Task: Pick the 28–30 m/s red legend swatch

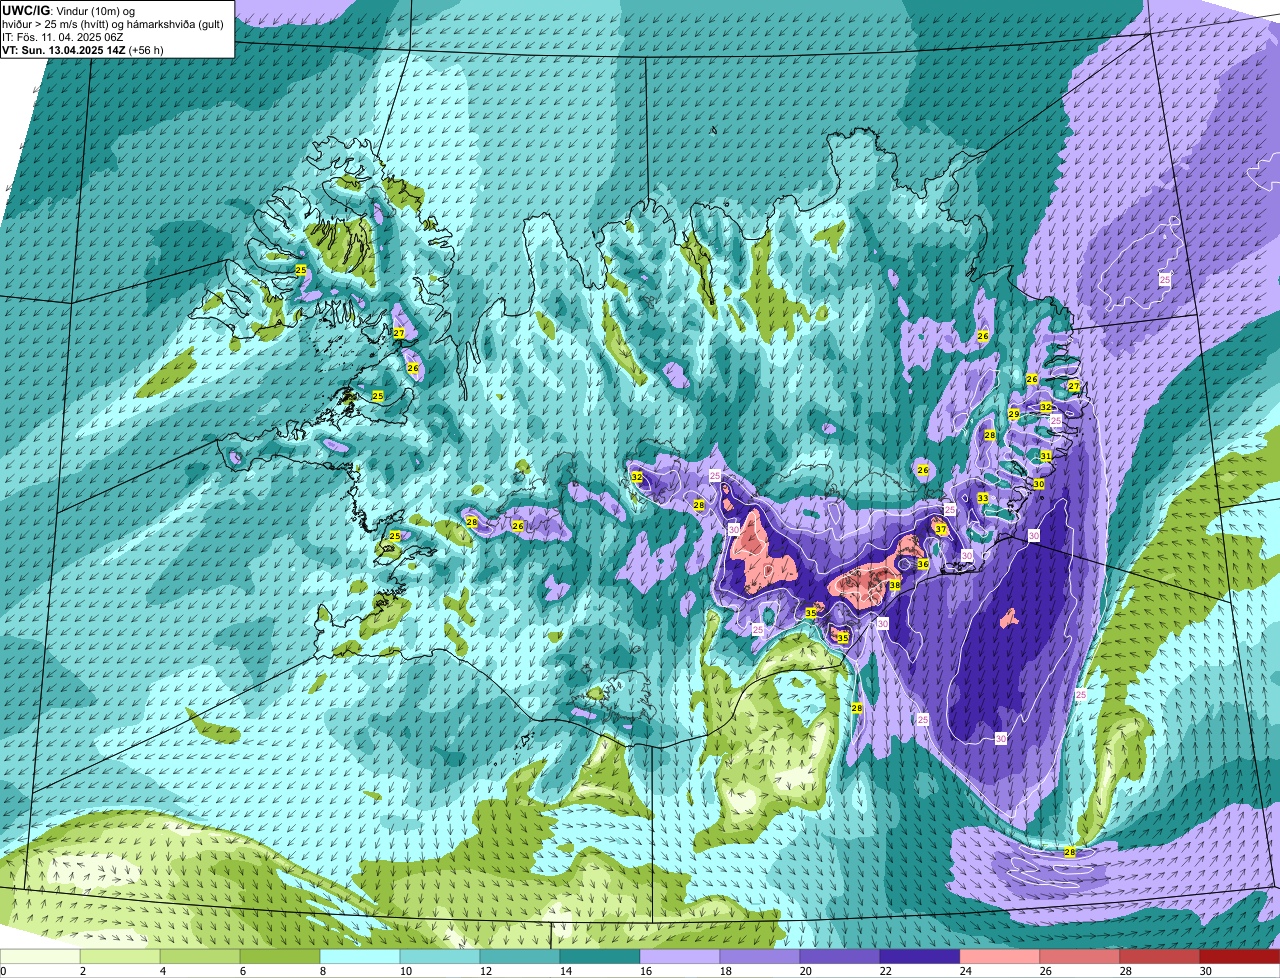Action: point(1160,956)
